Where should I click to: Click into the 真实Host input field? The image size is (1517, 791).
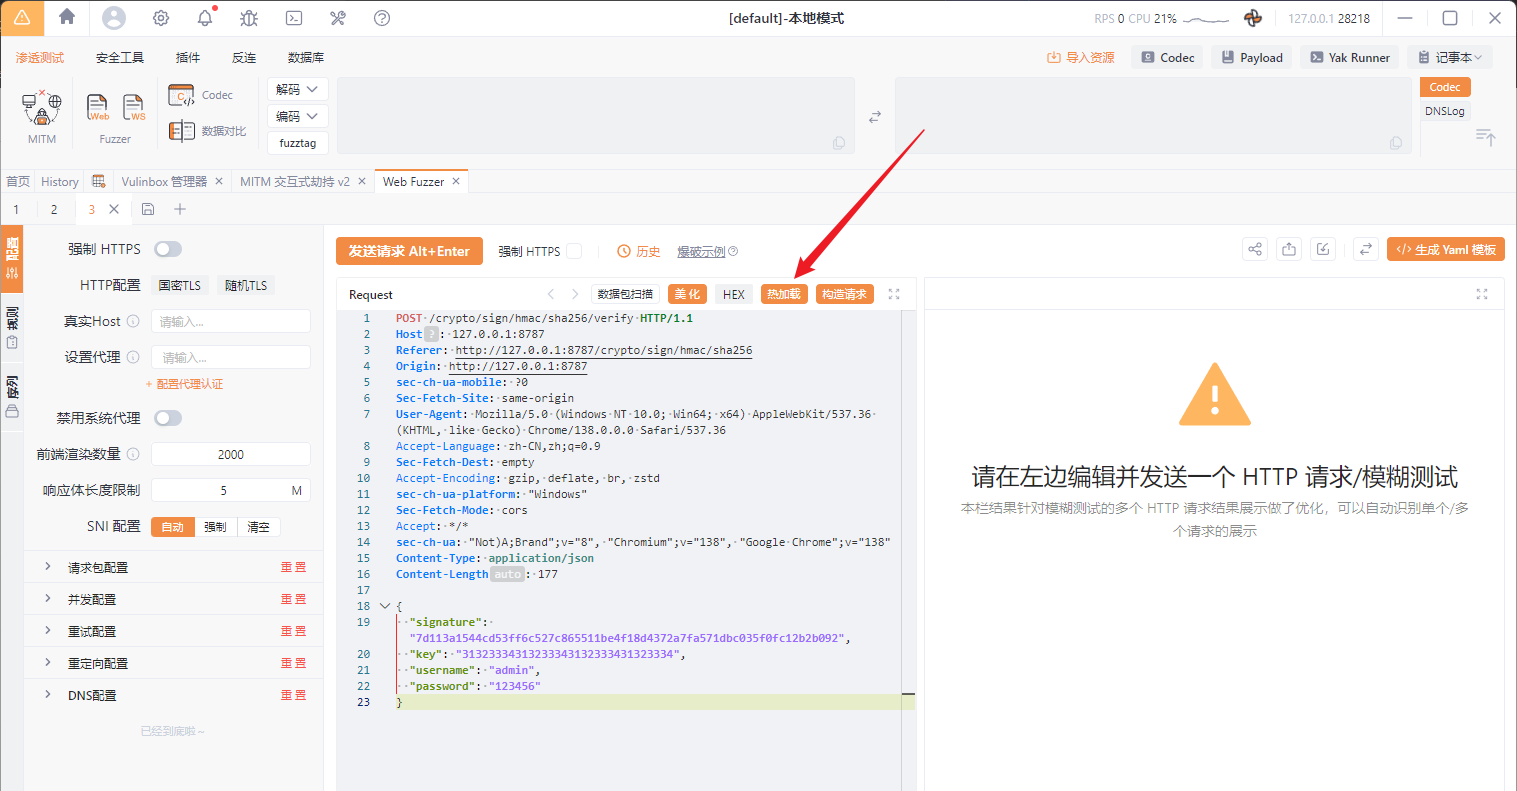231,321
